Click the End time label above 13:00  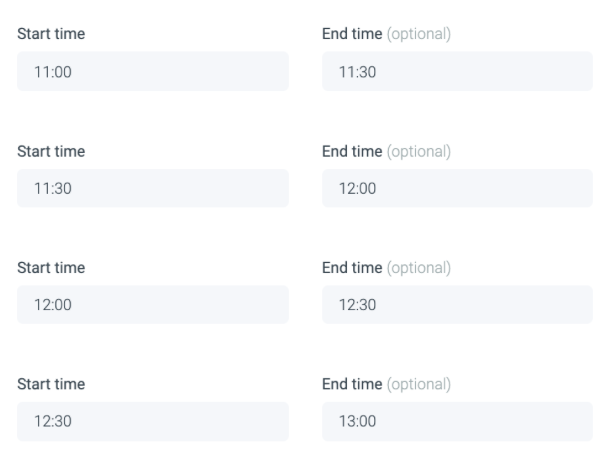click(352, 384)
